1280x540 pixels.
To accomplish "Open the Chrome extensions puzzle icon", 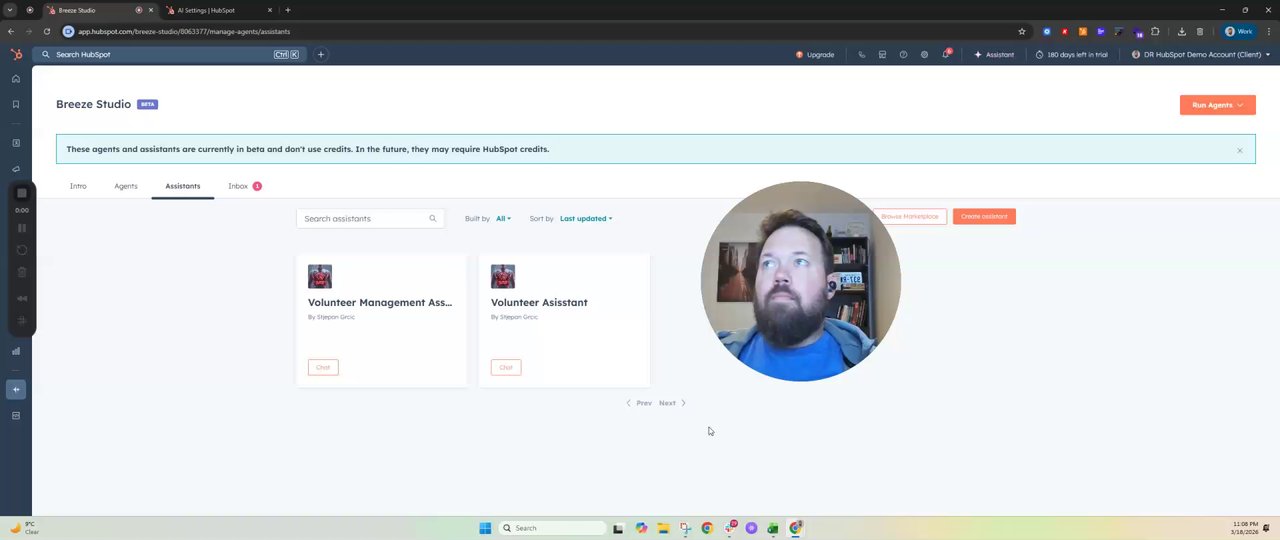I will click(1155, 31).
